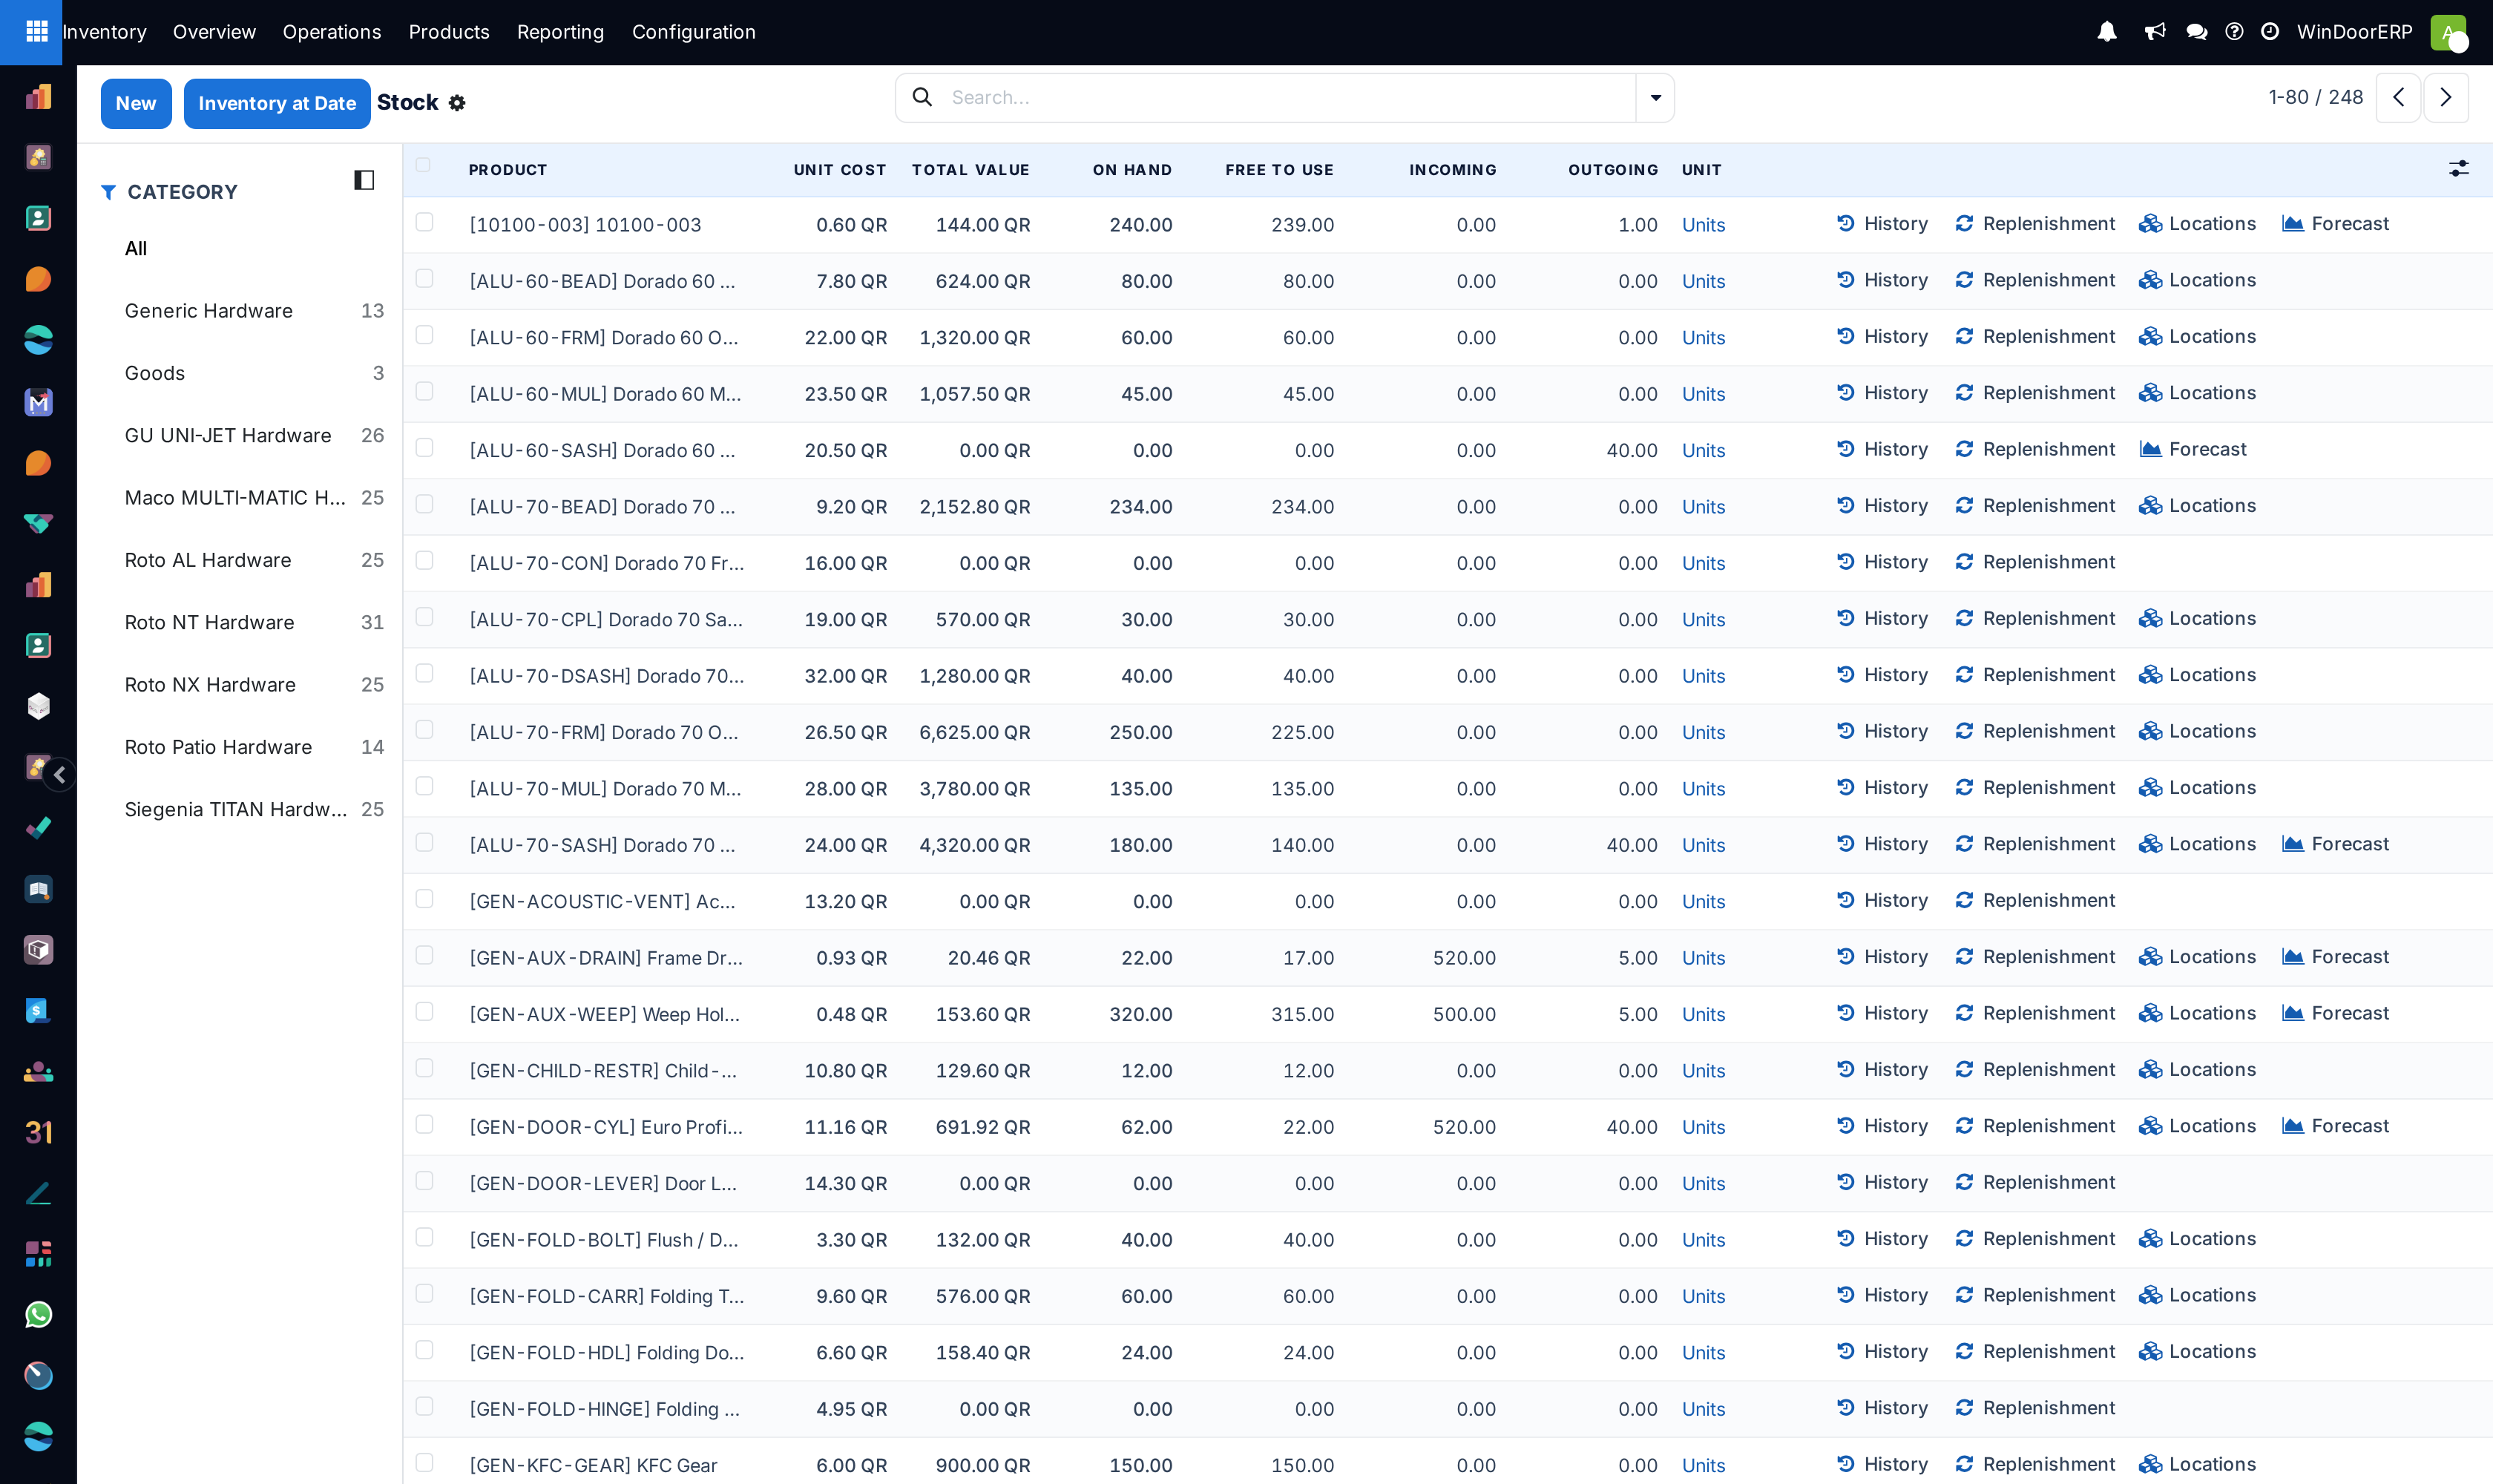Check the [10100-003] product row
The image size is (2493, 1484).
point(424,222)
